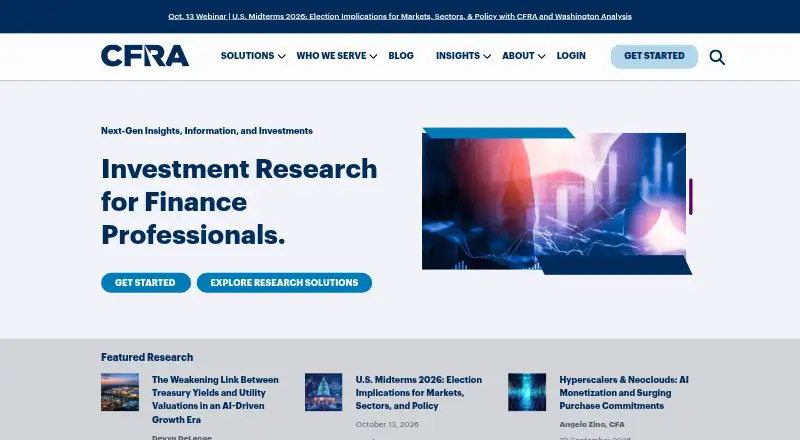Open the About menu item
The width and height of the screenshot is (800, 440).
pos(518,56)
